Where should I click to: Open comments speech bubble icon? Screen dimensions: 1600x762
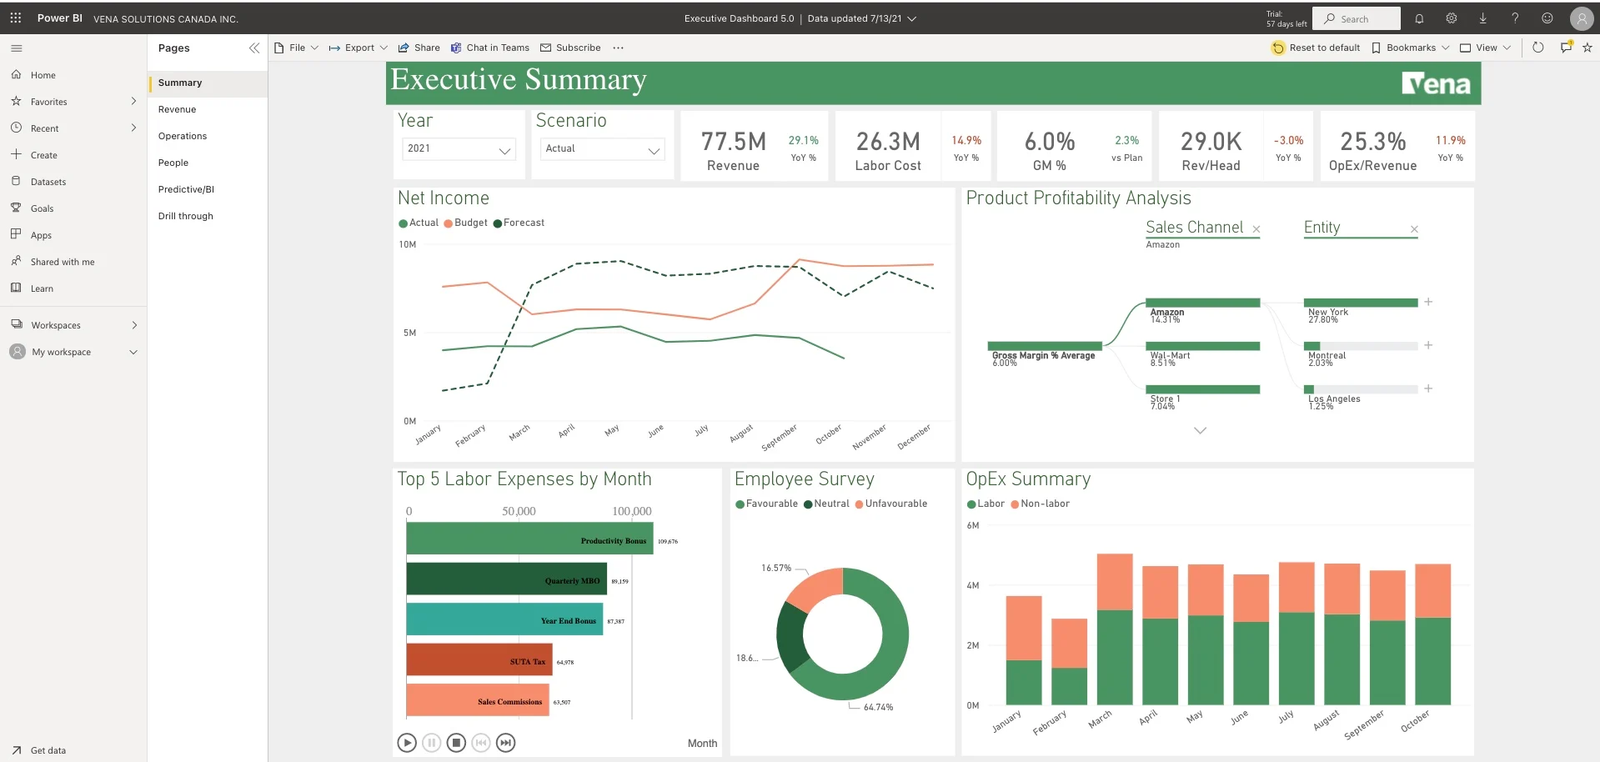pos(1566,47)
